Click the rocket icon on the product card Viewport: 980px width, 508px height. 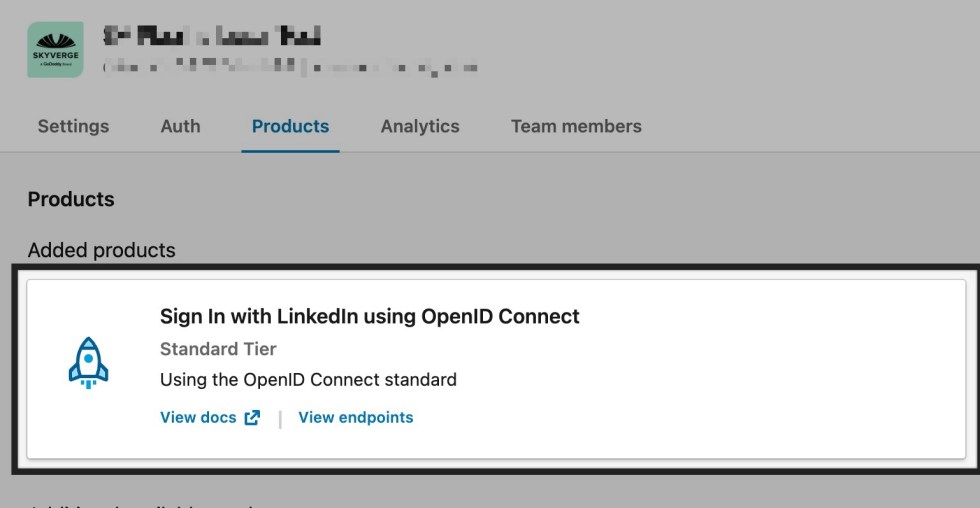click(x=88, y=363)
